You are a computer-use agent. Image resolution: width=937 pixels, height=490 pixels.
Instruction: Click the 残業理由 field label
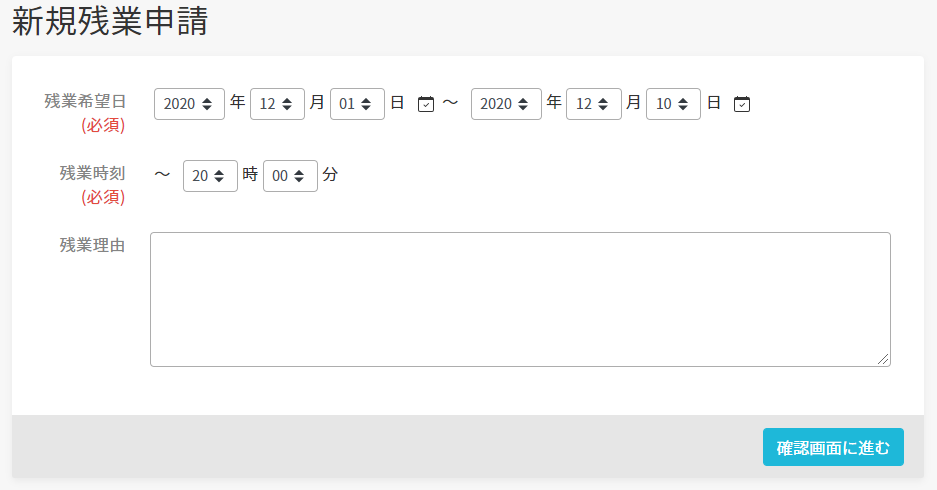click(x=93, y=245)
